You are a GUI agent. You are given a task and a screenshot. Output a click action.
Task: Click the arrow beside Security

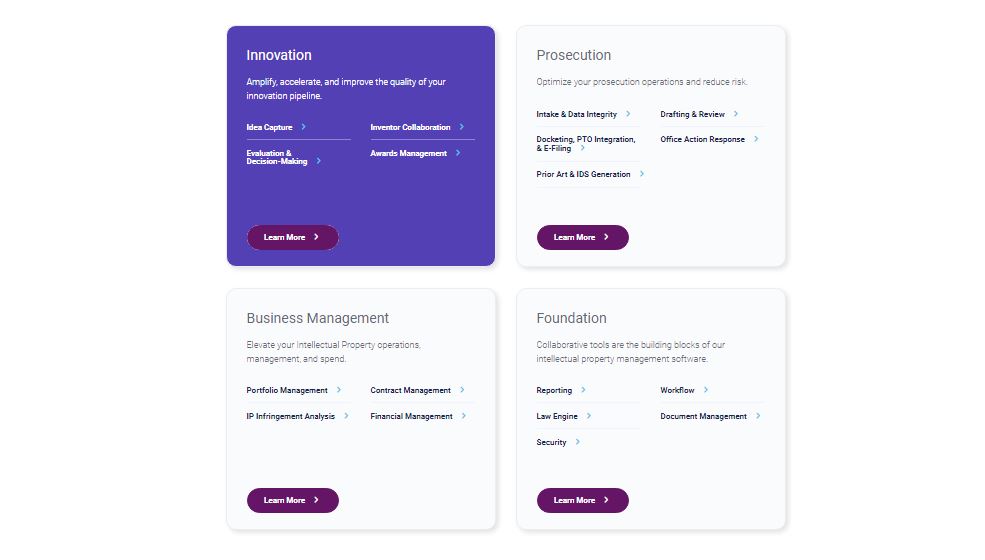point(577,442)
